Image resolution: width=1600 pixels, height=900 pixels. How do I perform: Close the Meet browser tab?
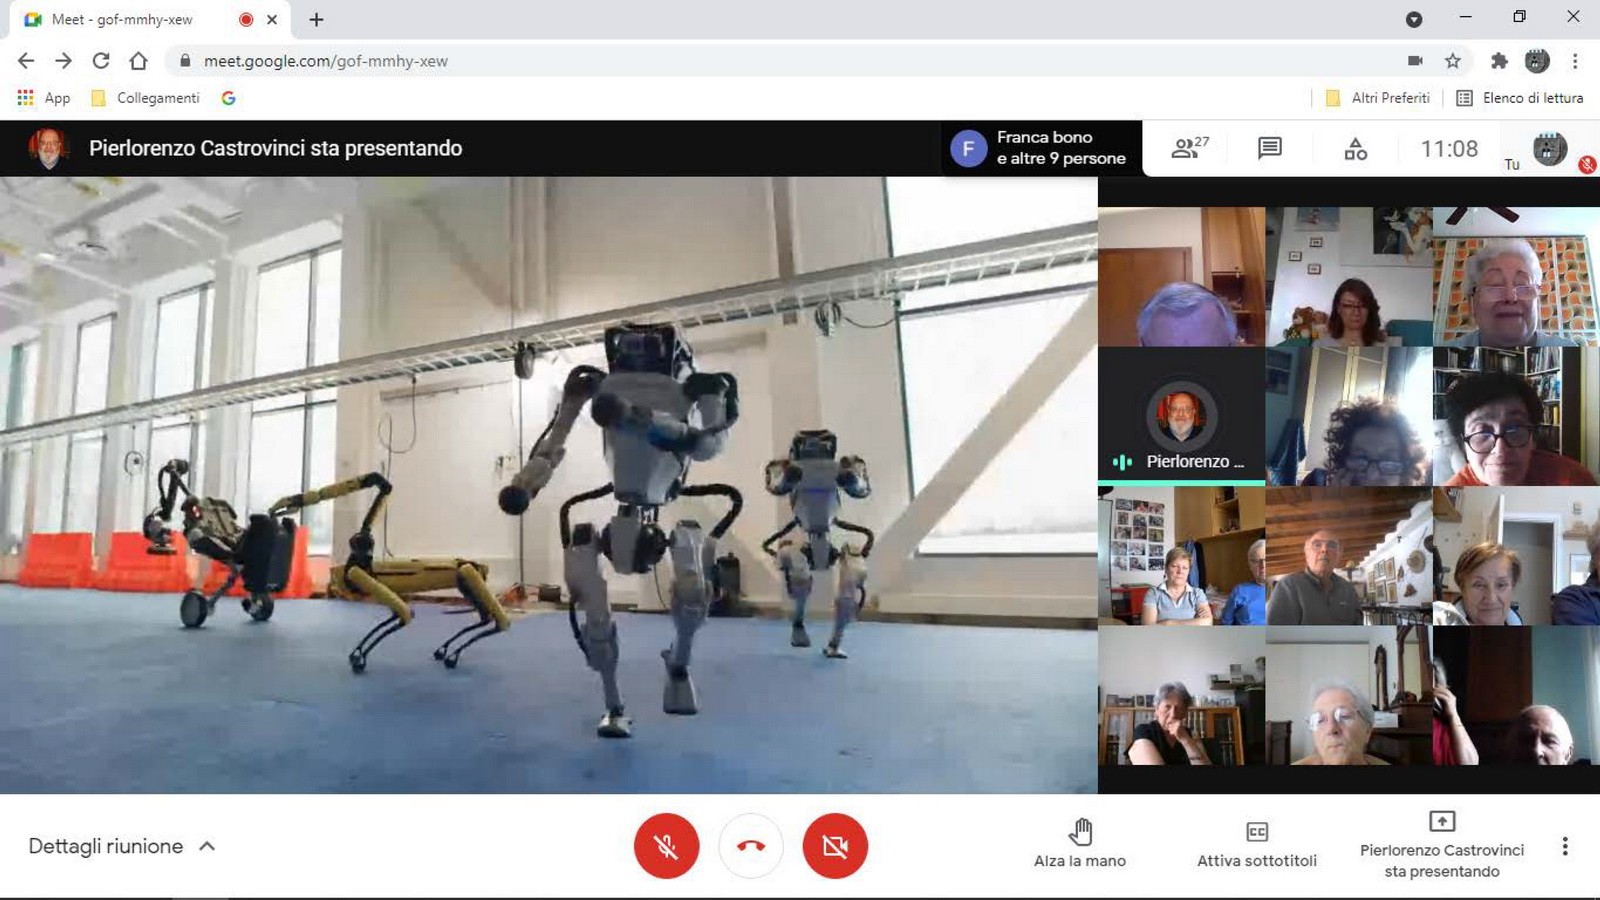[272, 20]
